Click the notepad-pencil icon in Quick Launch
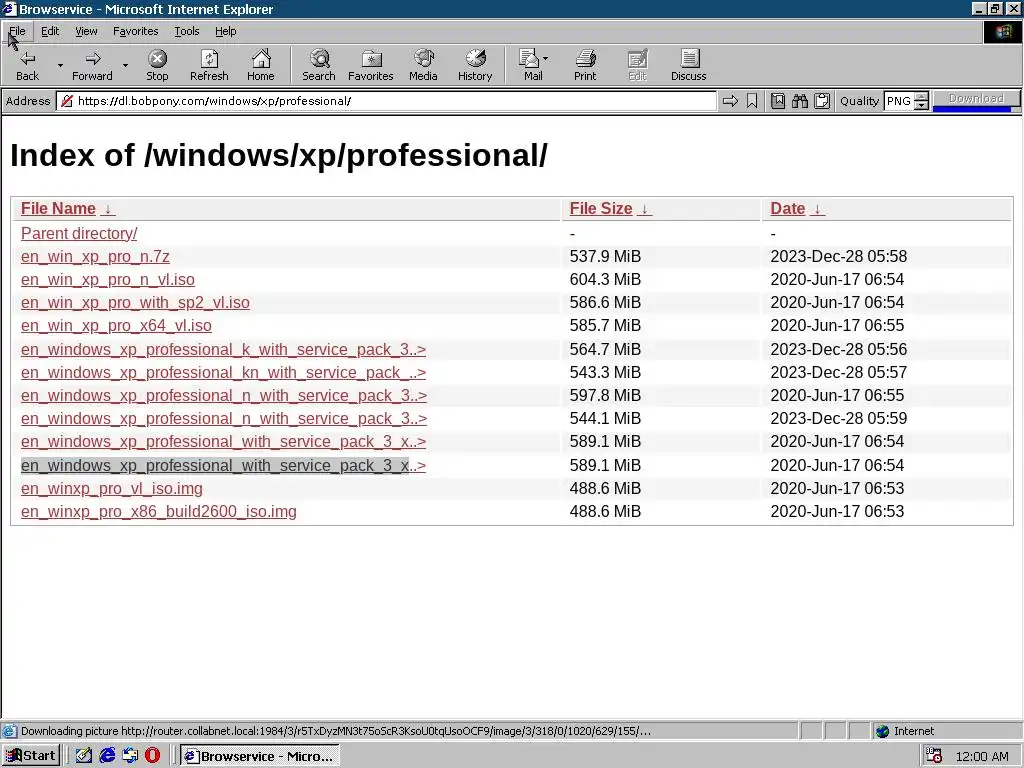 tap(84, 756)
